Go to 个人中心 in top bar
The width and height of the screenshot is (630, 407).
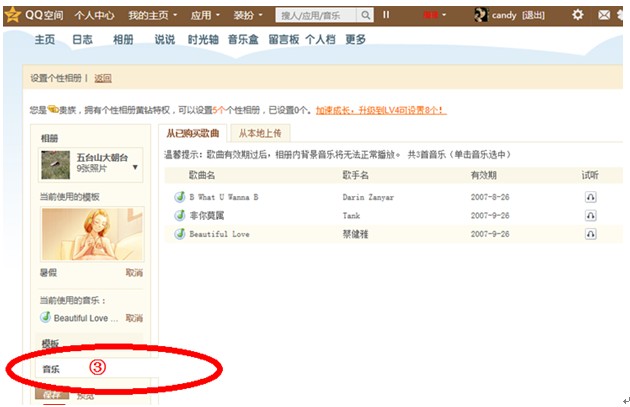[94, 15]
